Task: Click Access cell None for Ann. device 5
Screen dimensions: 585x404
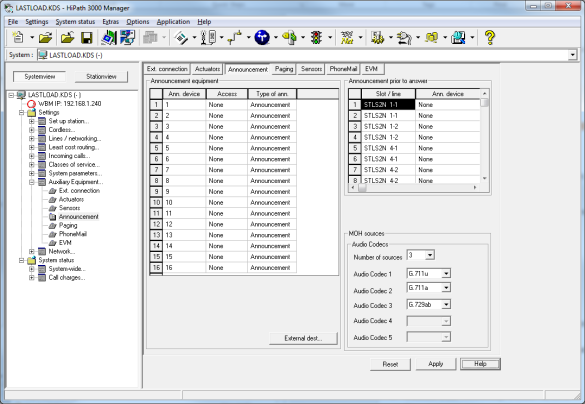Action: click(226, 148)
